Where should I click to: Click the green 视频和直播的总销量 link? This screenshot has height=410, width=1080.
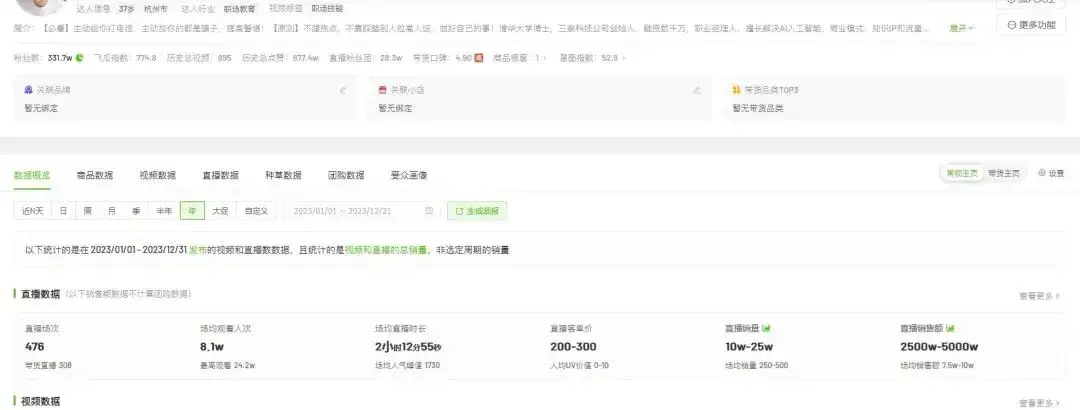pos(386,250)
